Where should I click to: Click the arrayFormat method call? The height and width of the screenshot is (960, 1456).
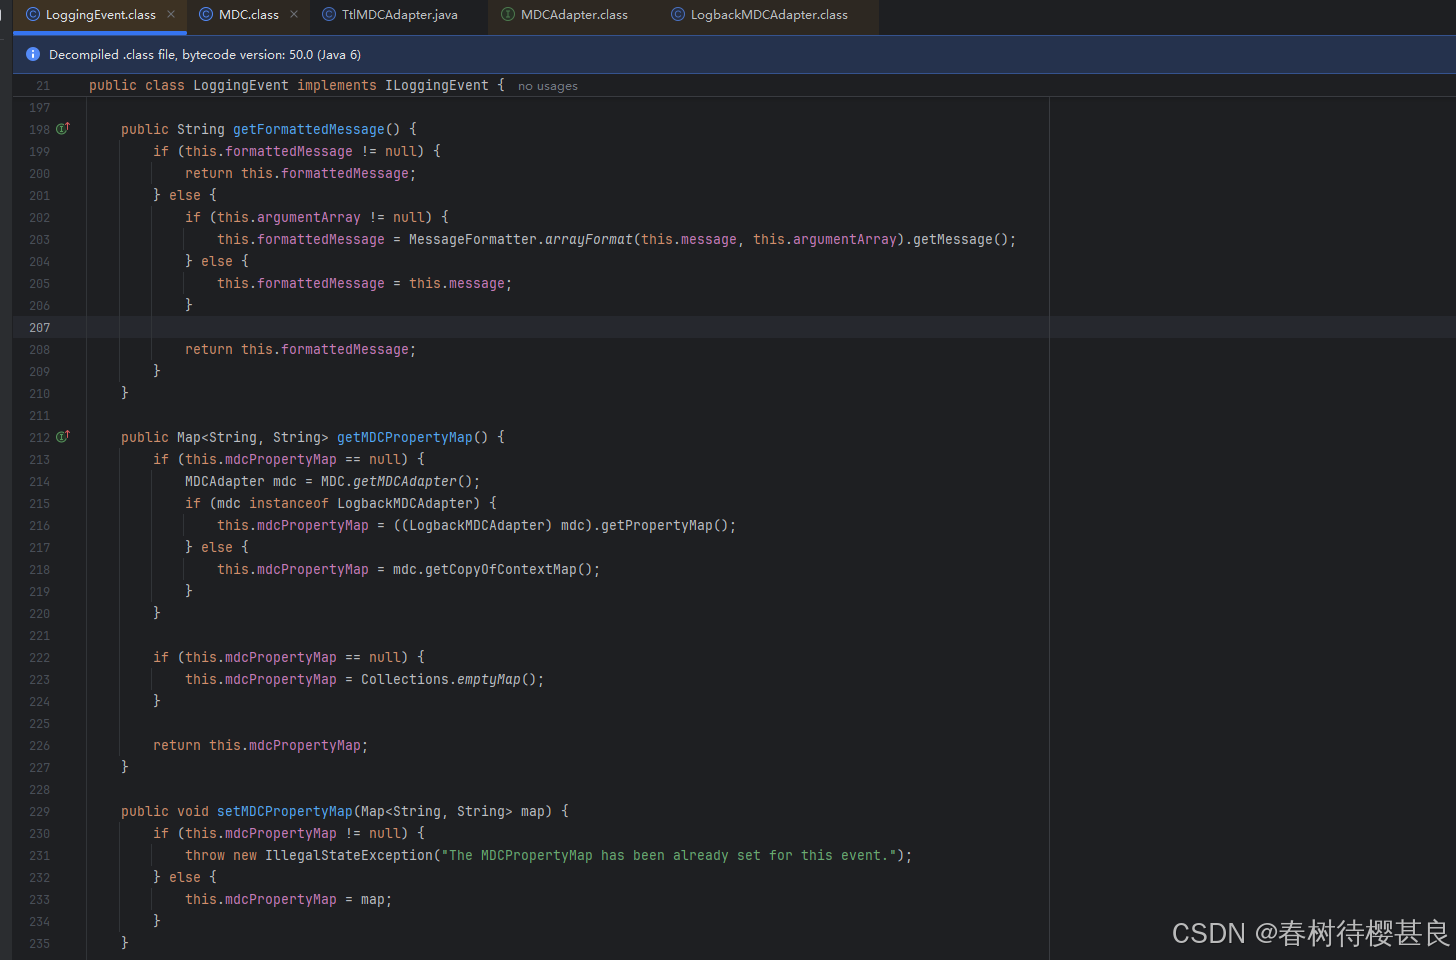tap(589, 239)
